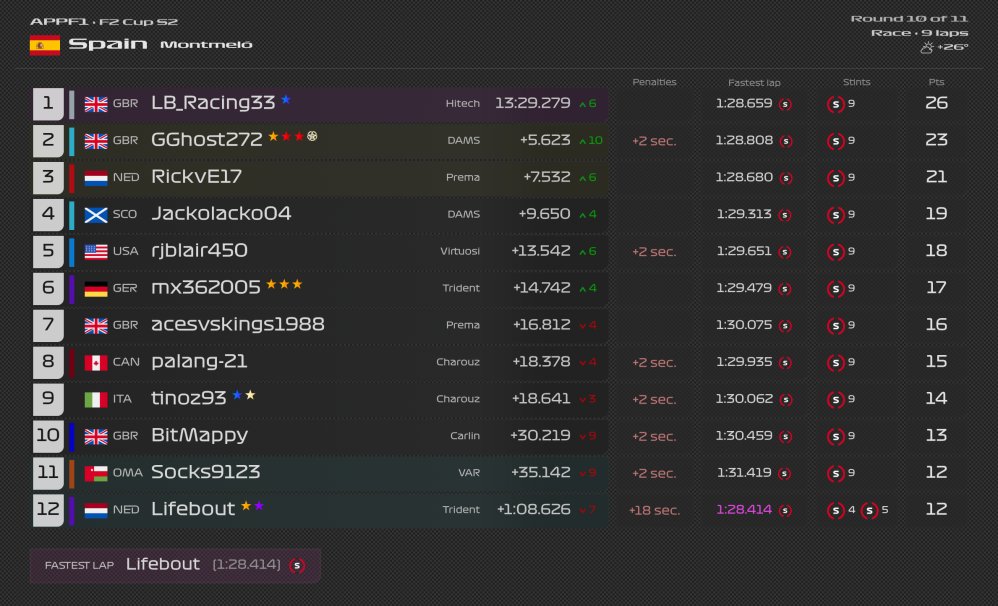This screenshot has width=998, height=606.
Task: Click the purple star next to Lifebout
Action: click(x=259, y=505)
